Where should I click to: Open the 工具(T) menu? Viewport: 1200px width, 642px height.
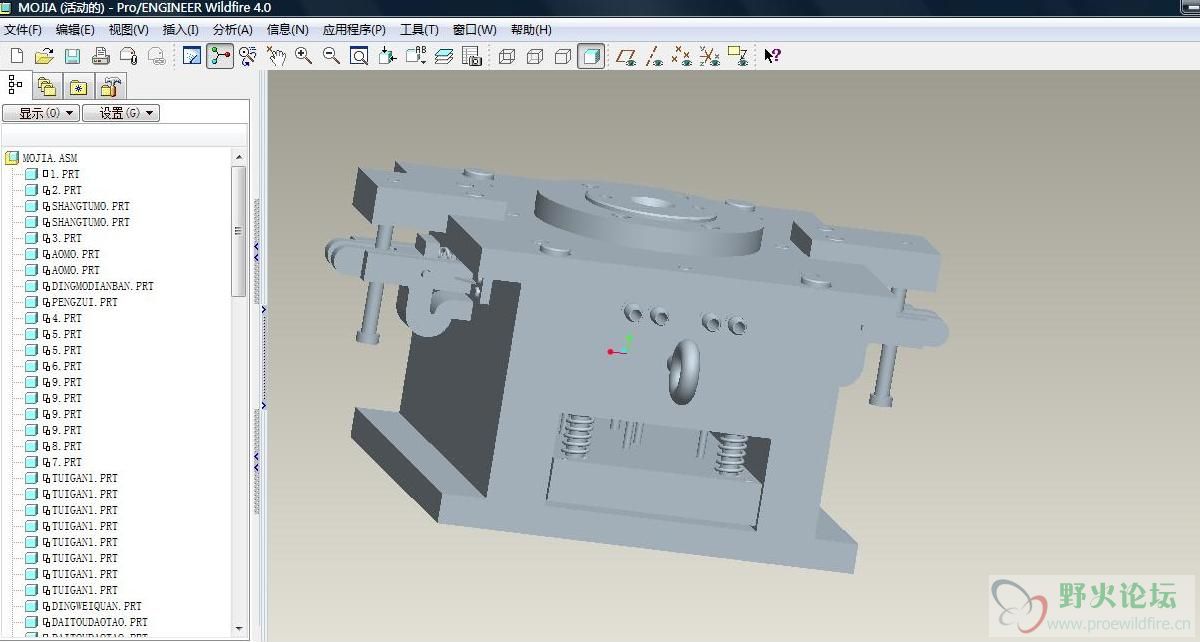pos(419,30)
